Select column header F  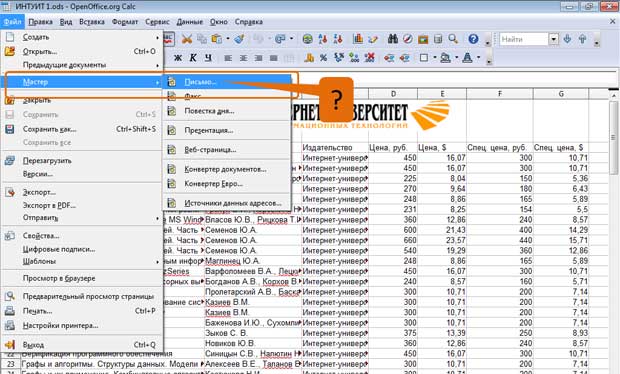500,94
